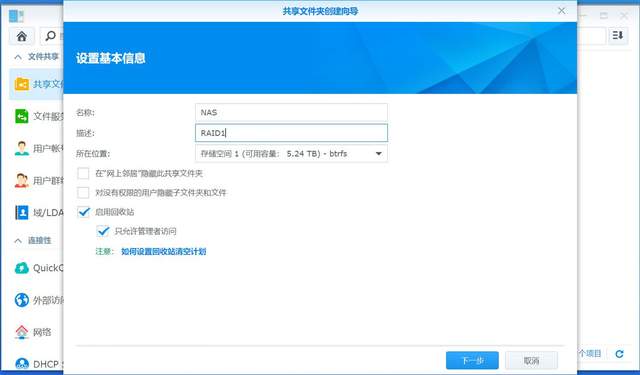Click the description field containing RAID1

click(291, 133)
